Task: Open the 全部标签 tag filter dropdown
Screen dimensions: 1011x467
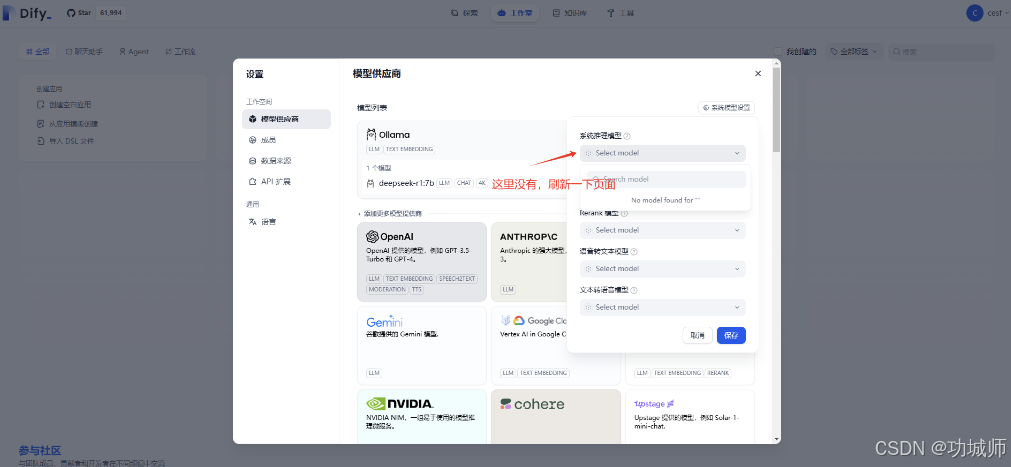Action: 854,52
